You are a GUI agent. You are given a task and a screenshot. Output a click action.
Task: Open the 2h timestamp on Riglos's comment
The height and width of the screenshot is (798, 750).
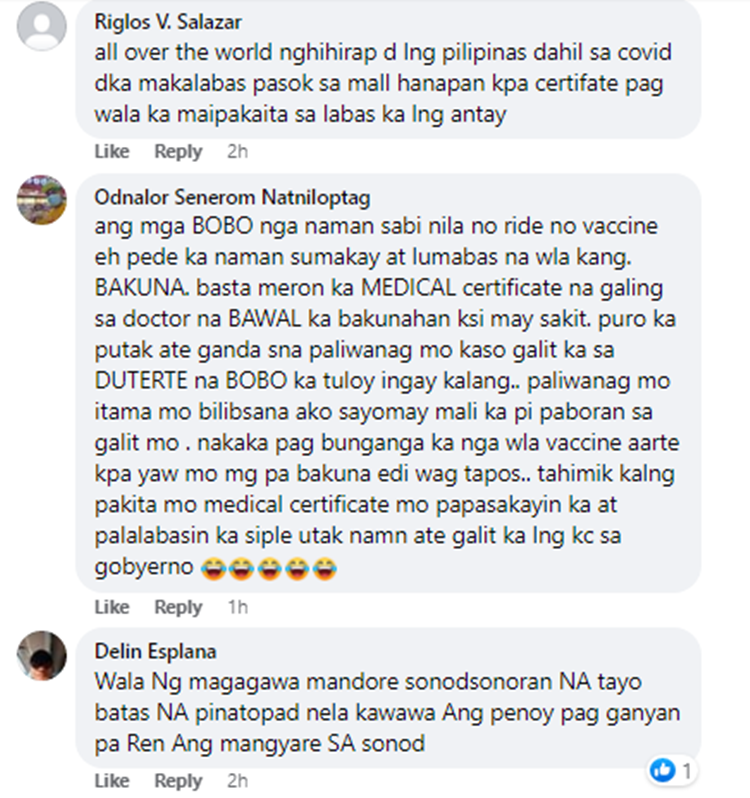point(237,151)
